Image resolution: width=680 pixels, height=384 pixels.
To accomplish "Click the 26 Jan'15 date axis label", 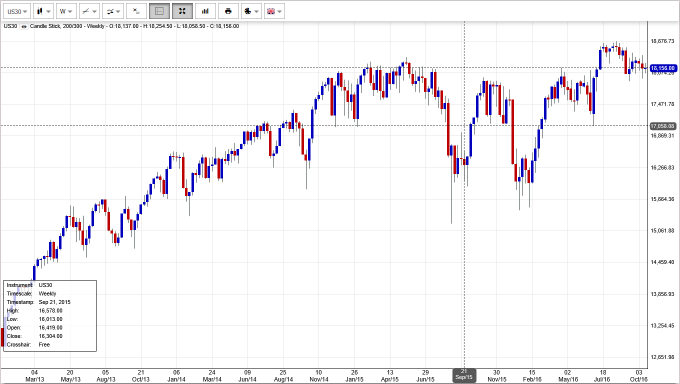I will coord(354,376).
